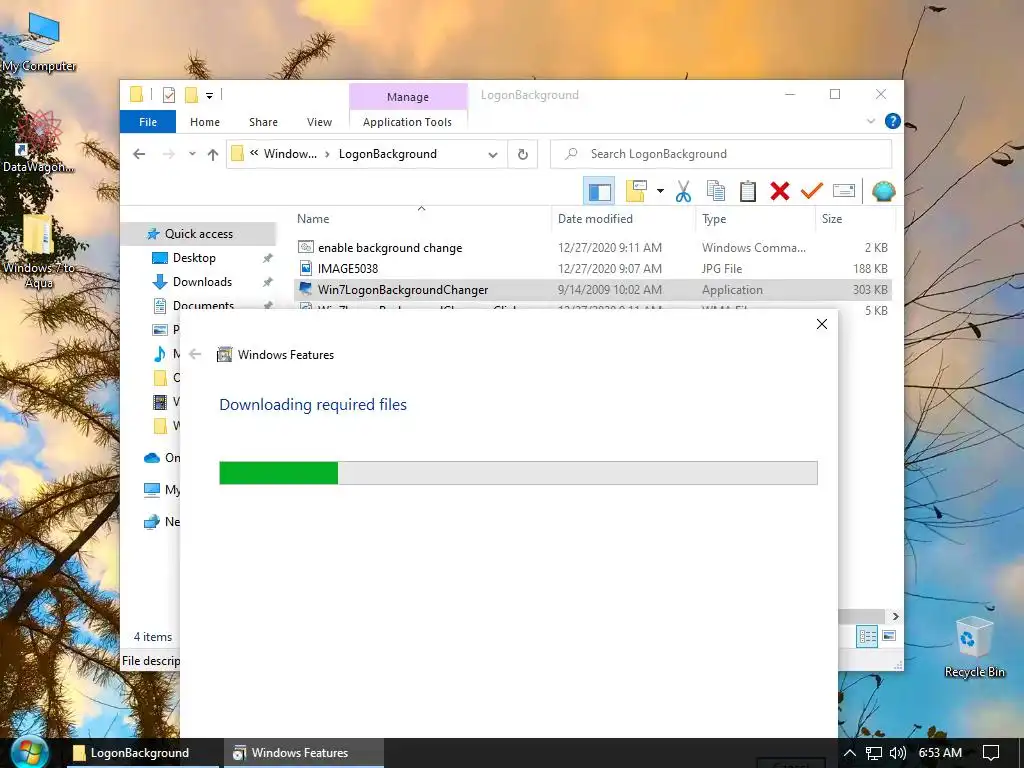Click LogonBackground in address breadcrumb

point(387,154)
